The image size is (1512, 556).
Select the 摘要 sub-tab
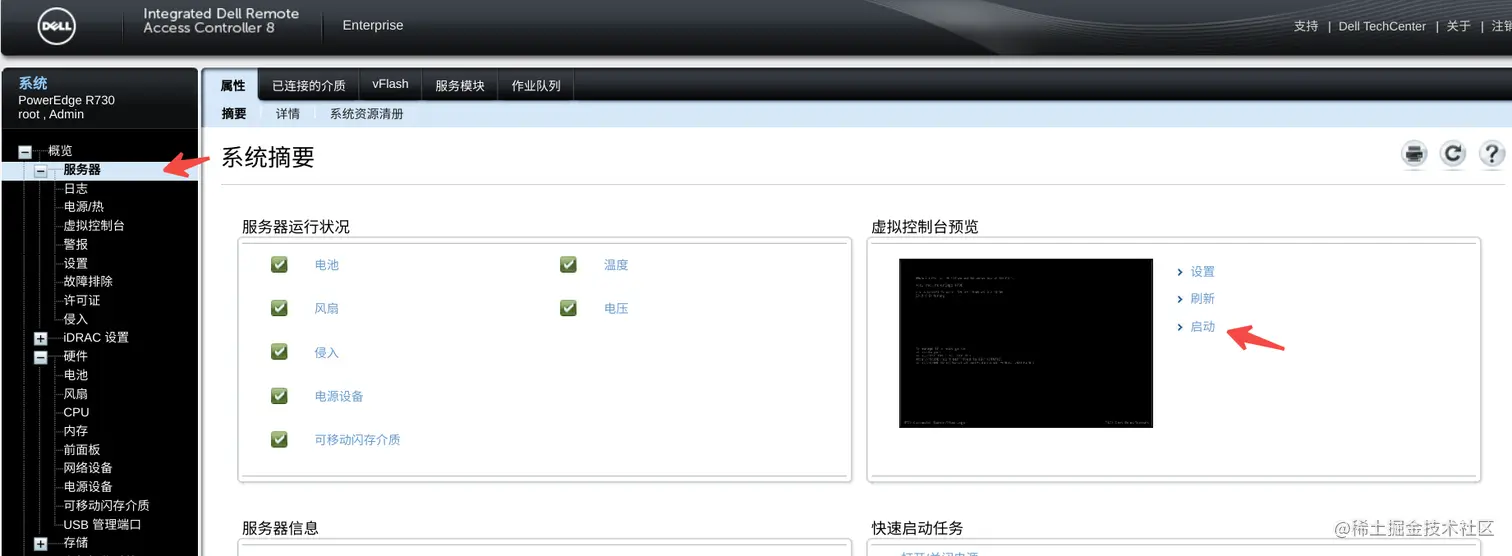coord(234,114)
